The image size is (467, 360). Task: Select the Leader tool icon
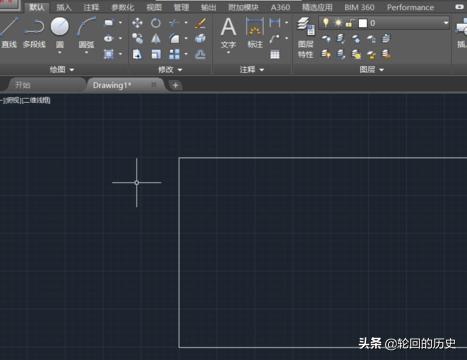(274, 38)
